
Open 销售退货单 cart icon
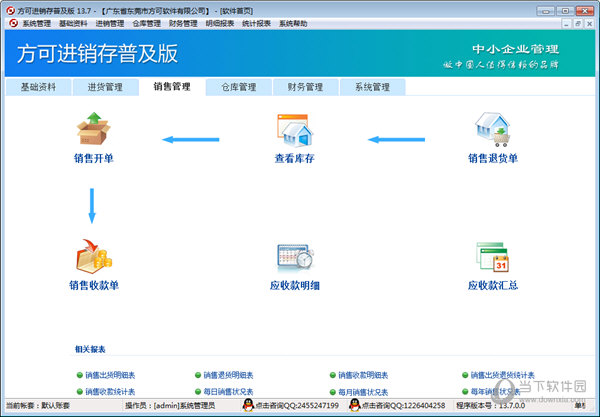click(493, 129)
